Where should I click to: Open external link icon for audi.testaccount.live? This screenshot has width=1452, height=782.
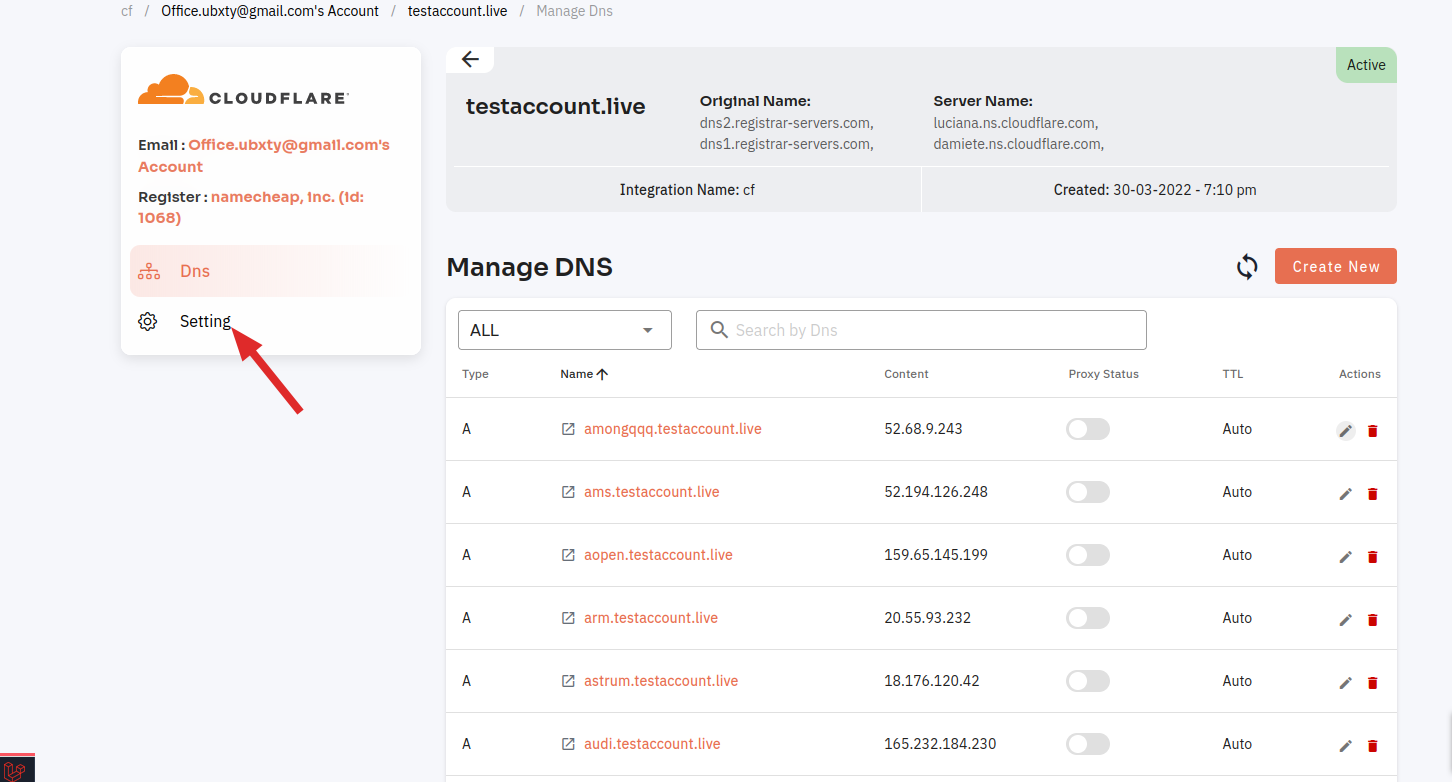pos(568,744)
